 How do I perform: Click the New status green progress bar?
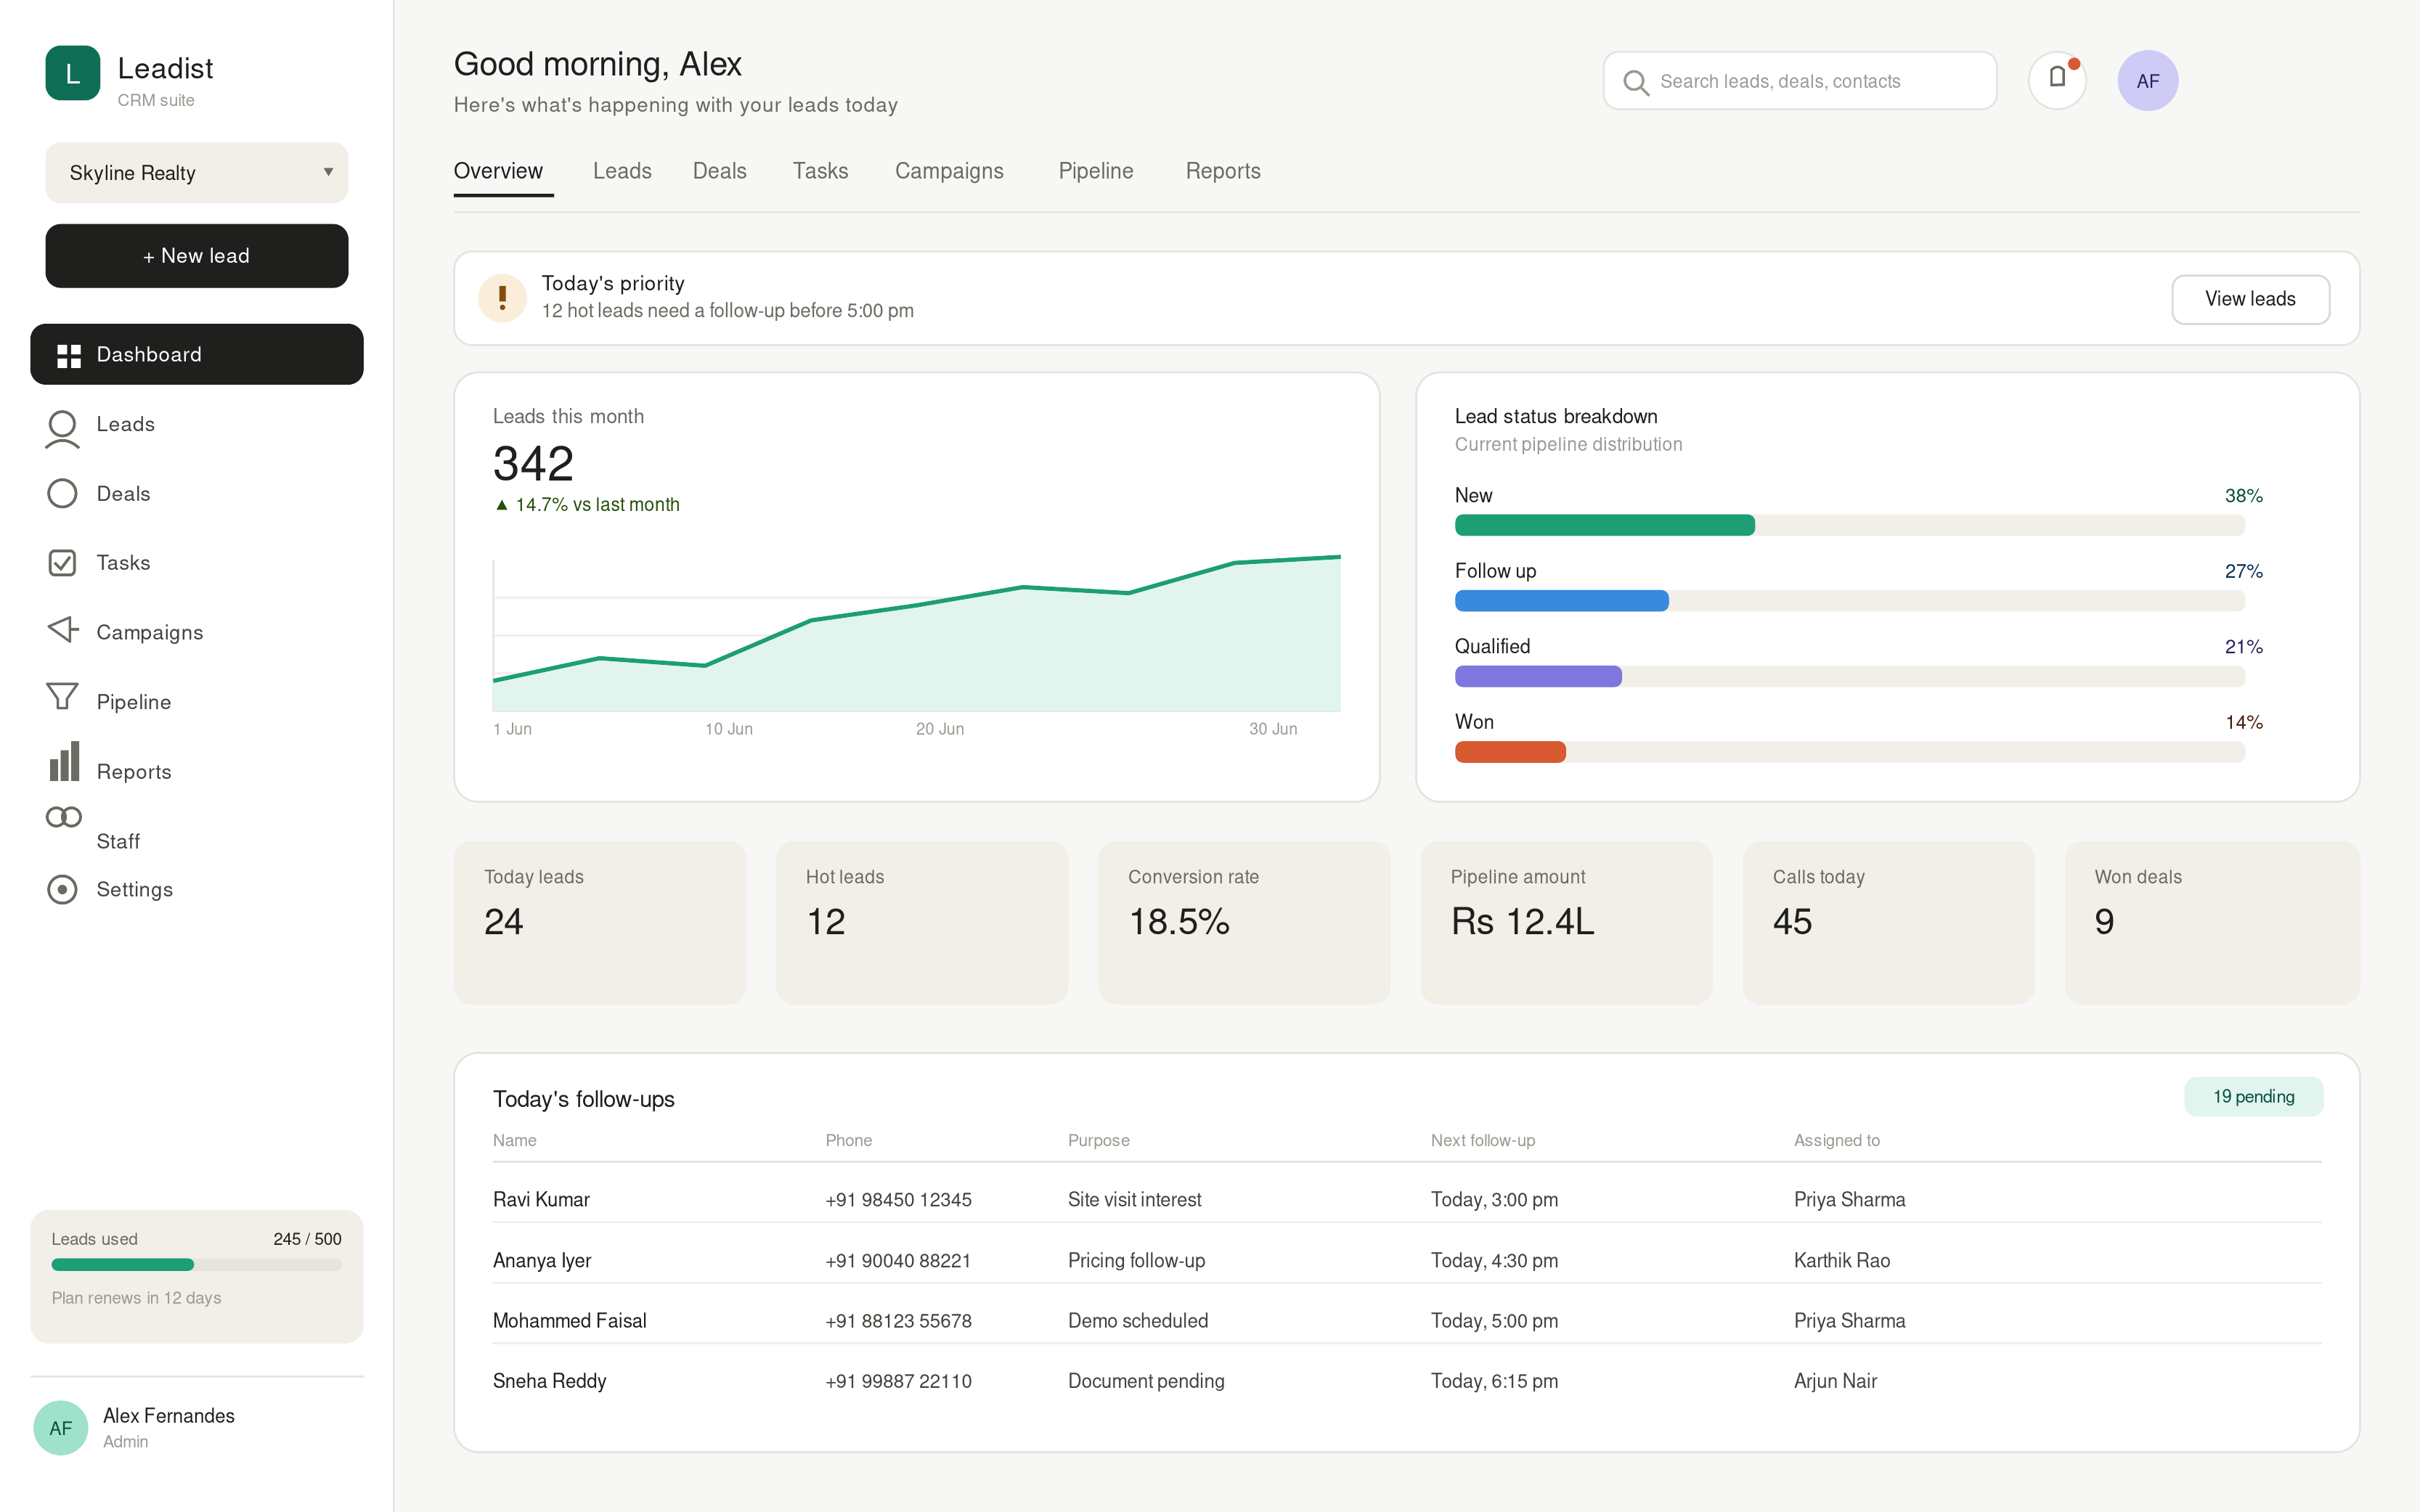tap(1604, 525)
